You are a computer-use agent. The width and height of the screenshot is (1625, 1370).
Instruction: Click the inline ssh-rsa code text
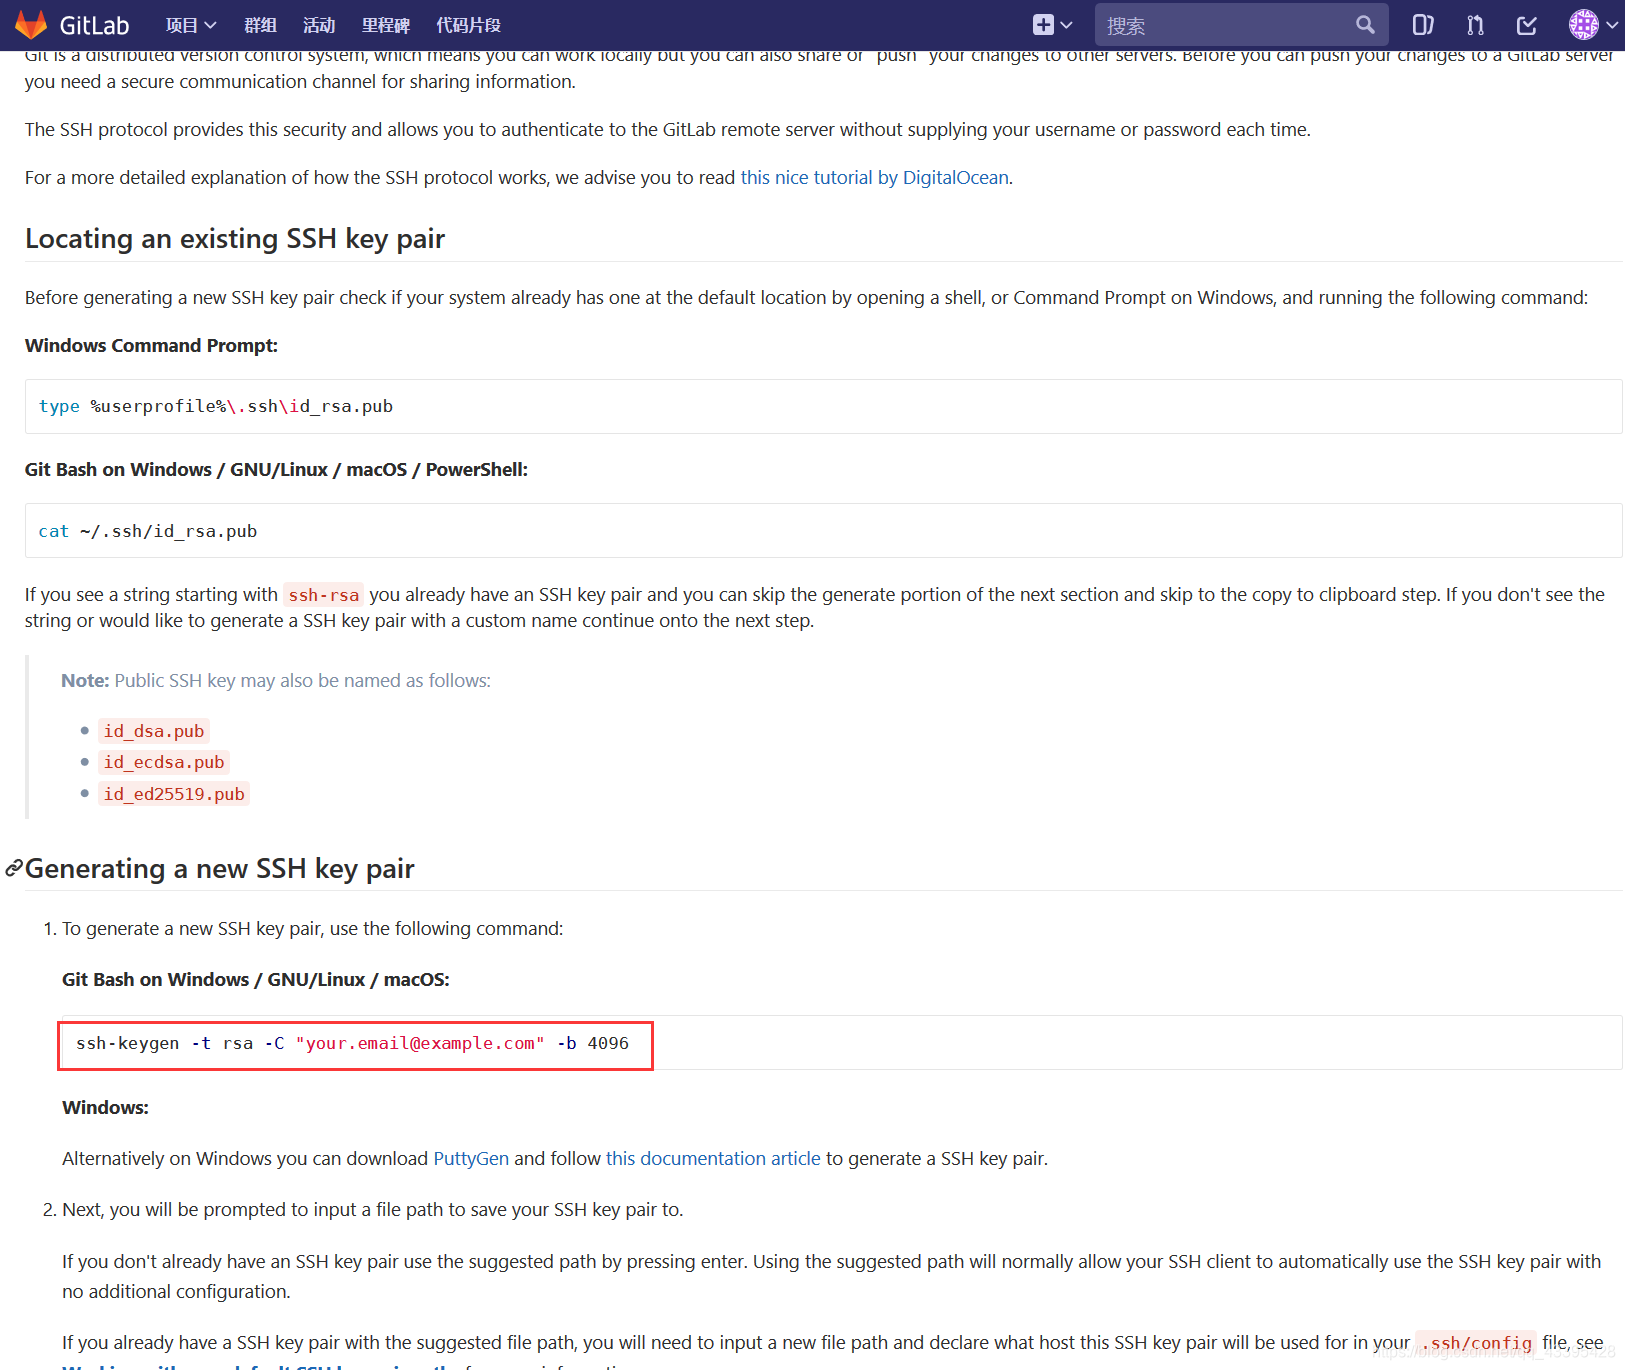click(323, 595)
